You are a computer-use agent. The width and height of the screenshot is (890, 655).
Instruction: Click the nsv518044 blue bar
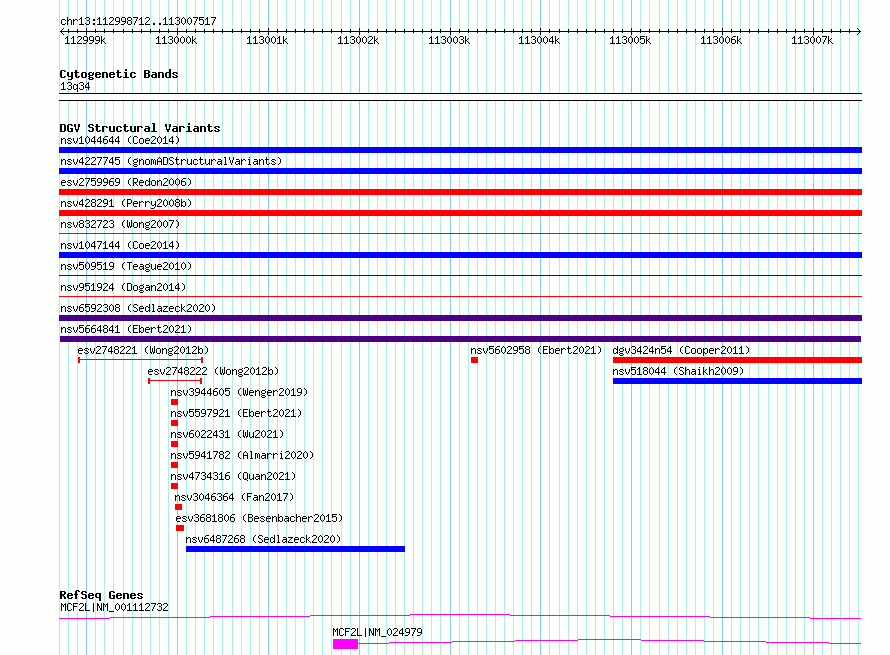click(x=737, y=381)
